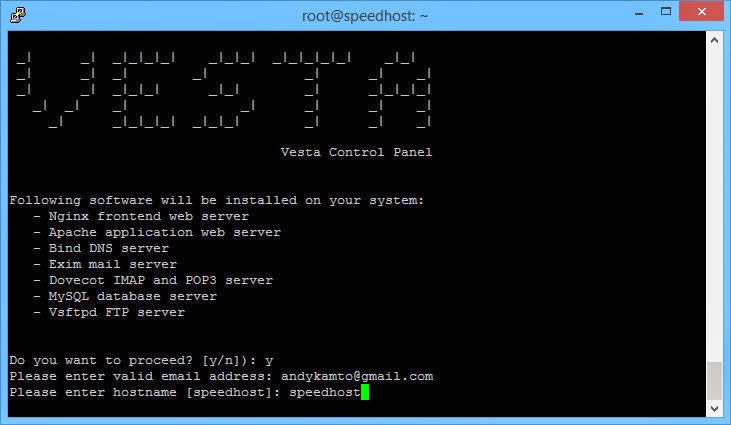Viewport: 731px width, 425px height.
Task: Open the PuTTY system menu icon
Action: point(18,15)
